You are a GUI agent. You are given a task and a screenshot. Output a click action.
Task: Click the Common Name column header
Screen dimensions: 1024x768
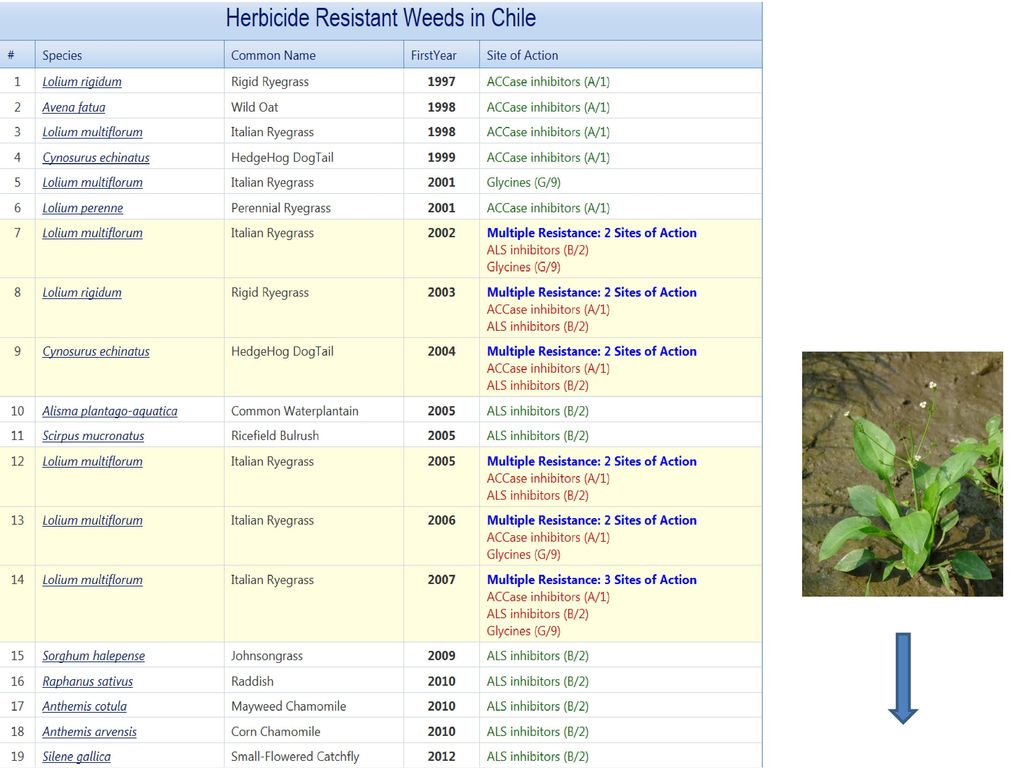point(313,55)
